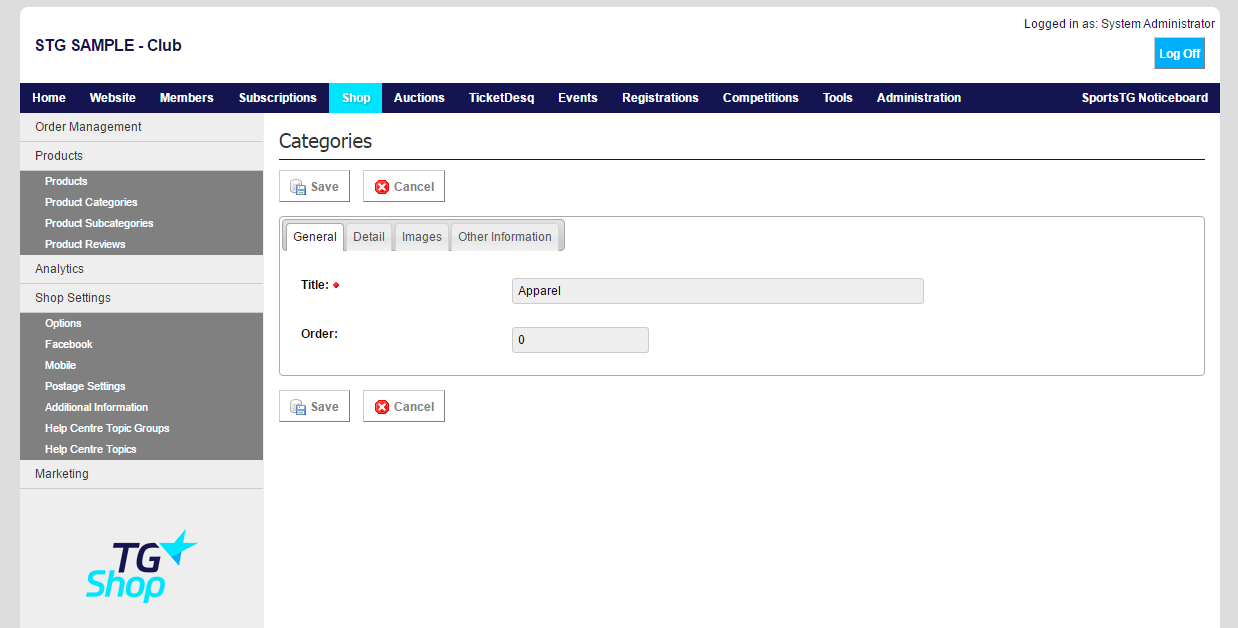Open the Website menu
Screen dimensions: 1238x628
coord(113,98)
